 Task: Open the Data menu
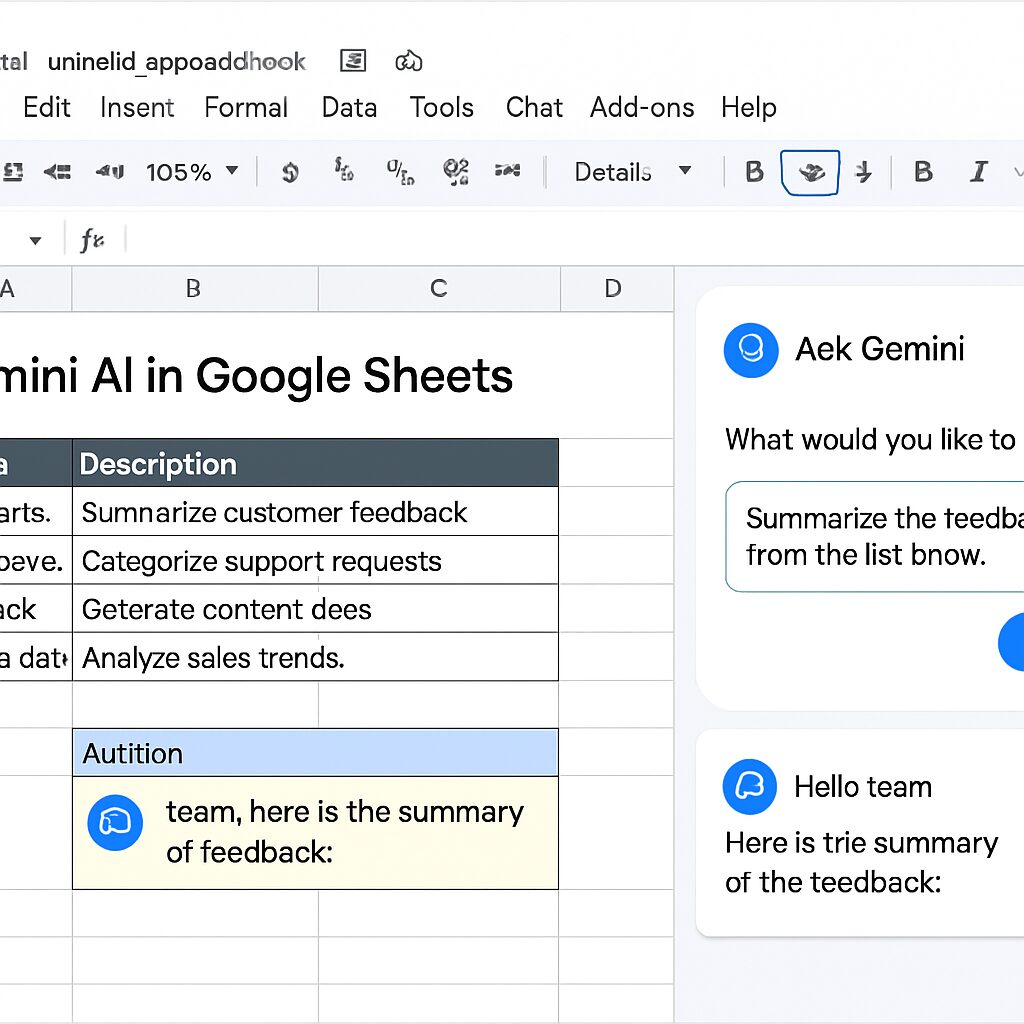(x=349, y=107)
